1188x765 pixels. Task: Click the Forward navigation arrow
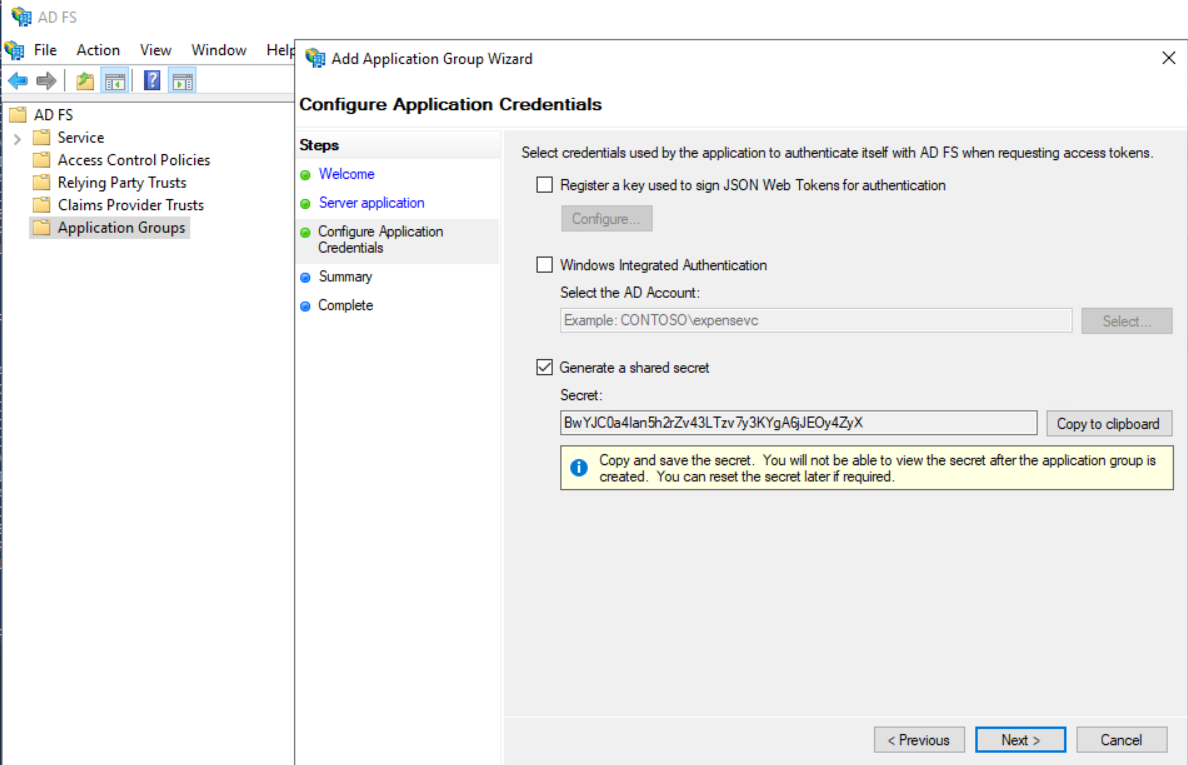pyautogui.click(x=46, y=80)
